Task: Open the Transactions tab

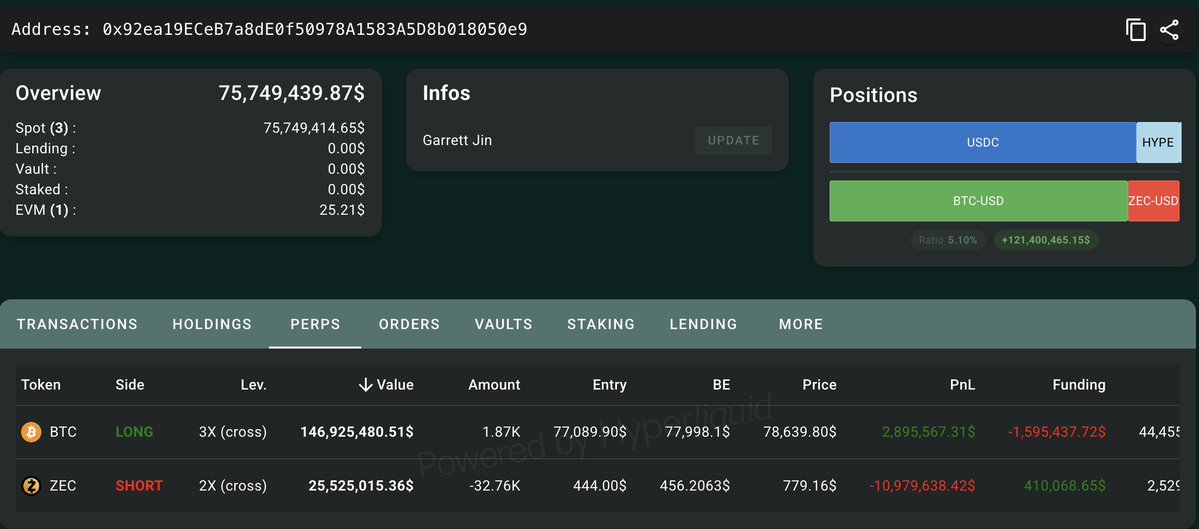Action: point(77,324)
